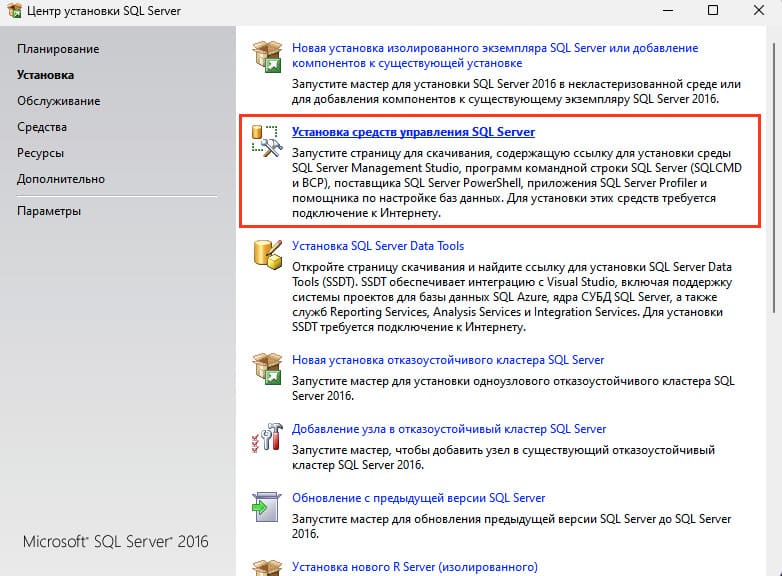The image size is (782, 576).
Task: Click the description starting 'Запустите страницу для скачивания'
Action: pyautogui.click(x=517, y=183)
